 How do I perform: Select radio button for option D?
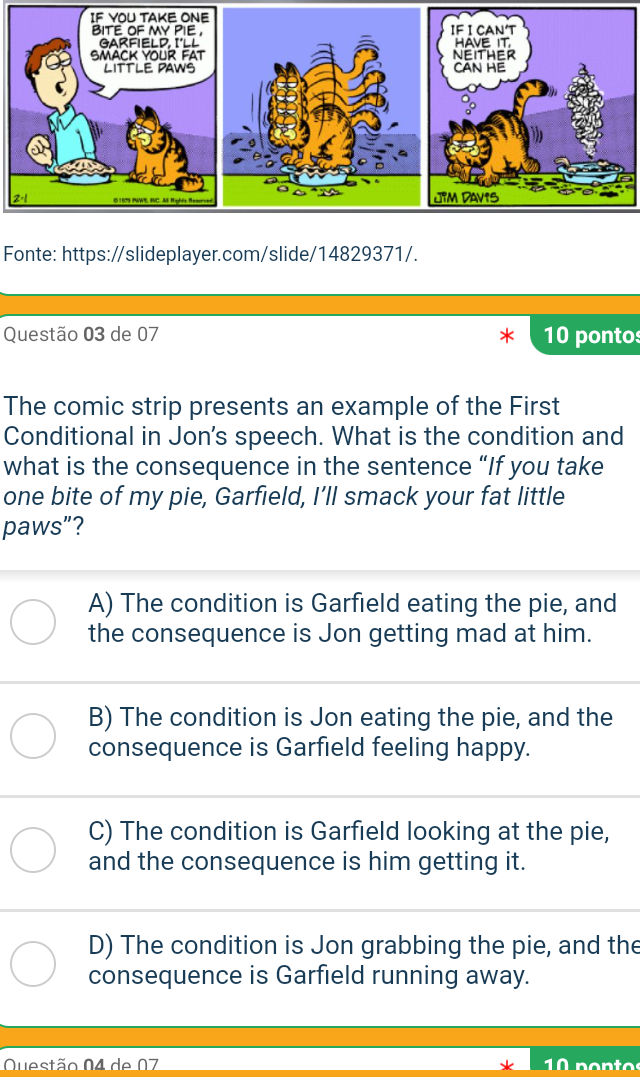(32, 964)
